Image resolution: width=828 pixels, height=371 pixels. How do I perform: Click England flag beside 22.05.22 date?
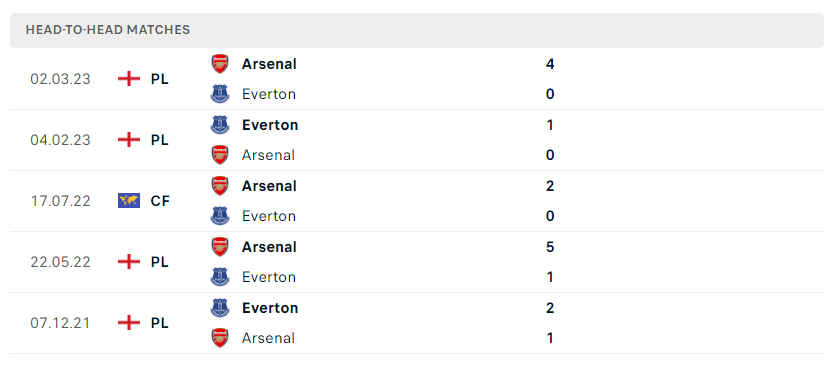(x=129, y=262)
